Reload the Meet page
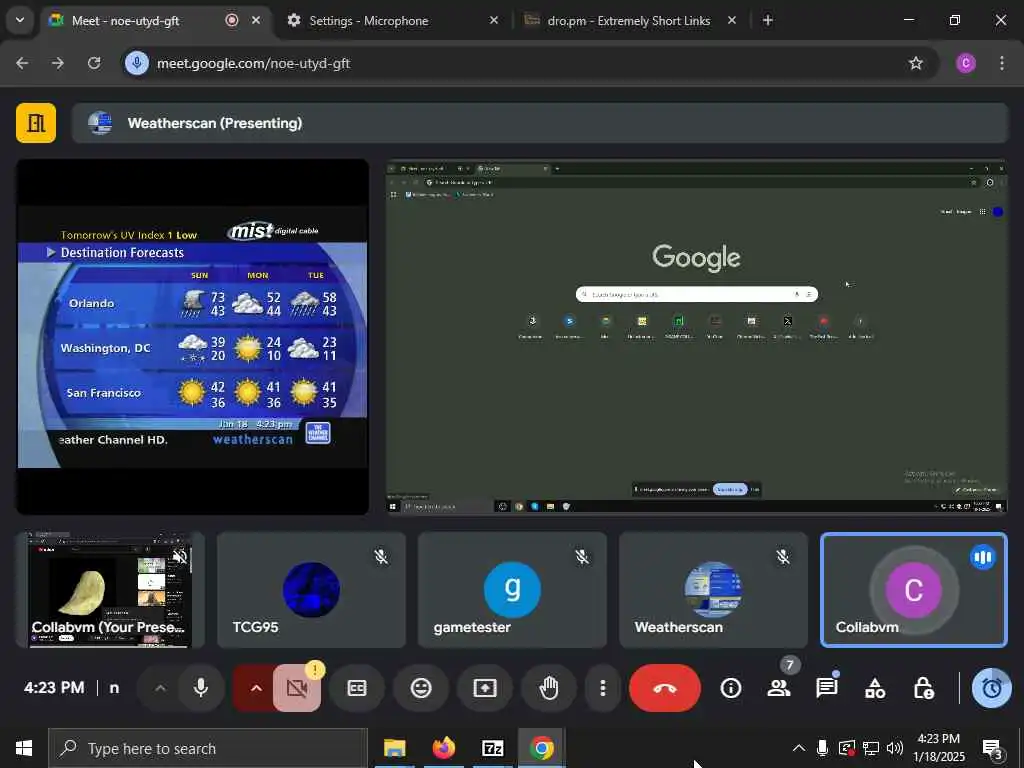The height and width of the screenshot is (768, 1024). (94, 63)
